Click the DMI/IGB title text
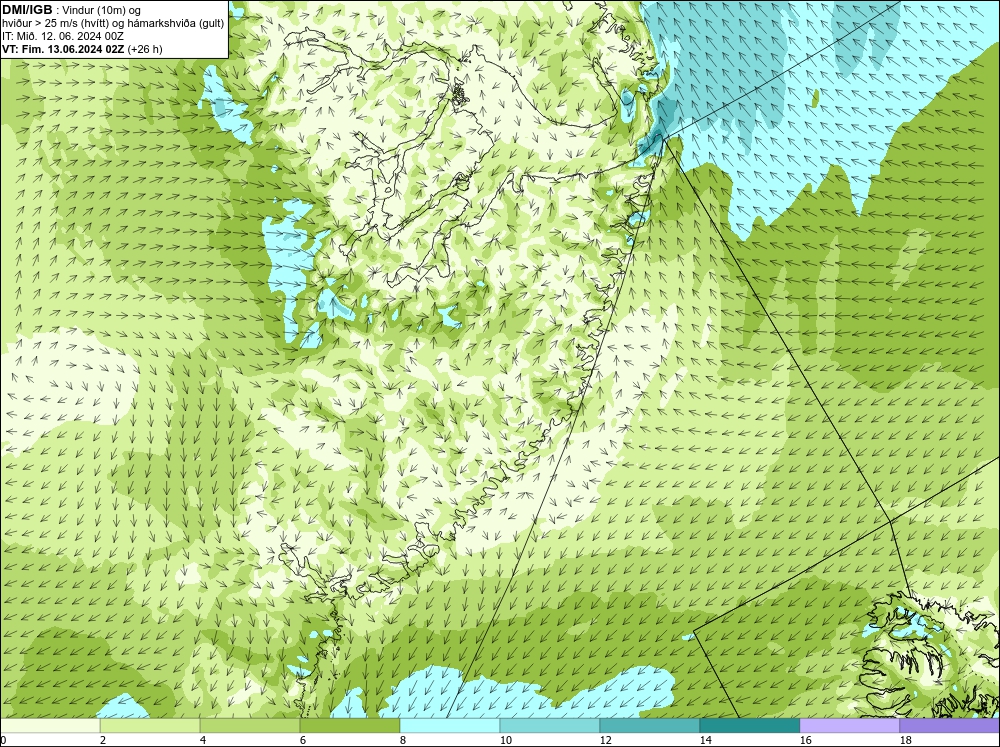The image size is (1000, 747). pos(27,10)
